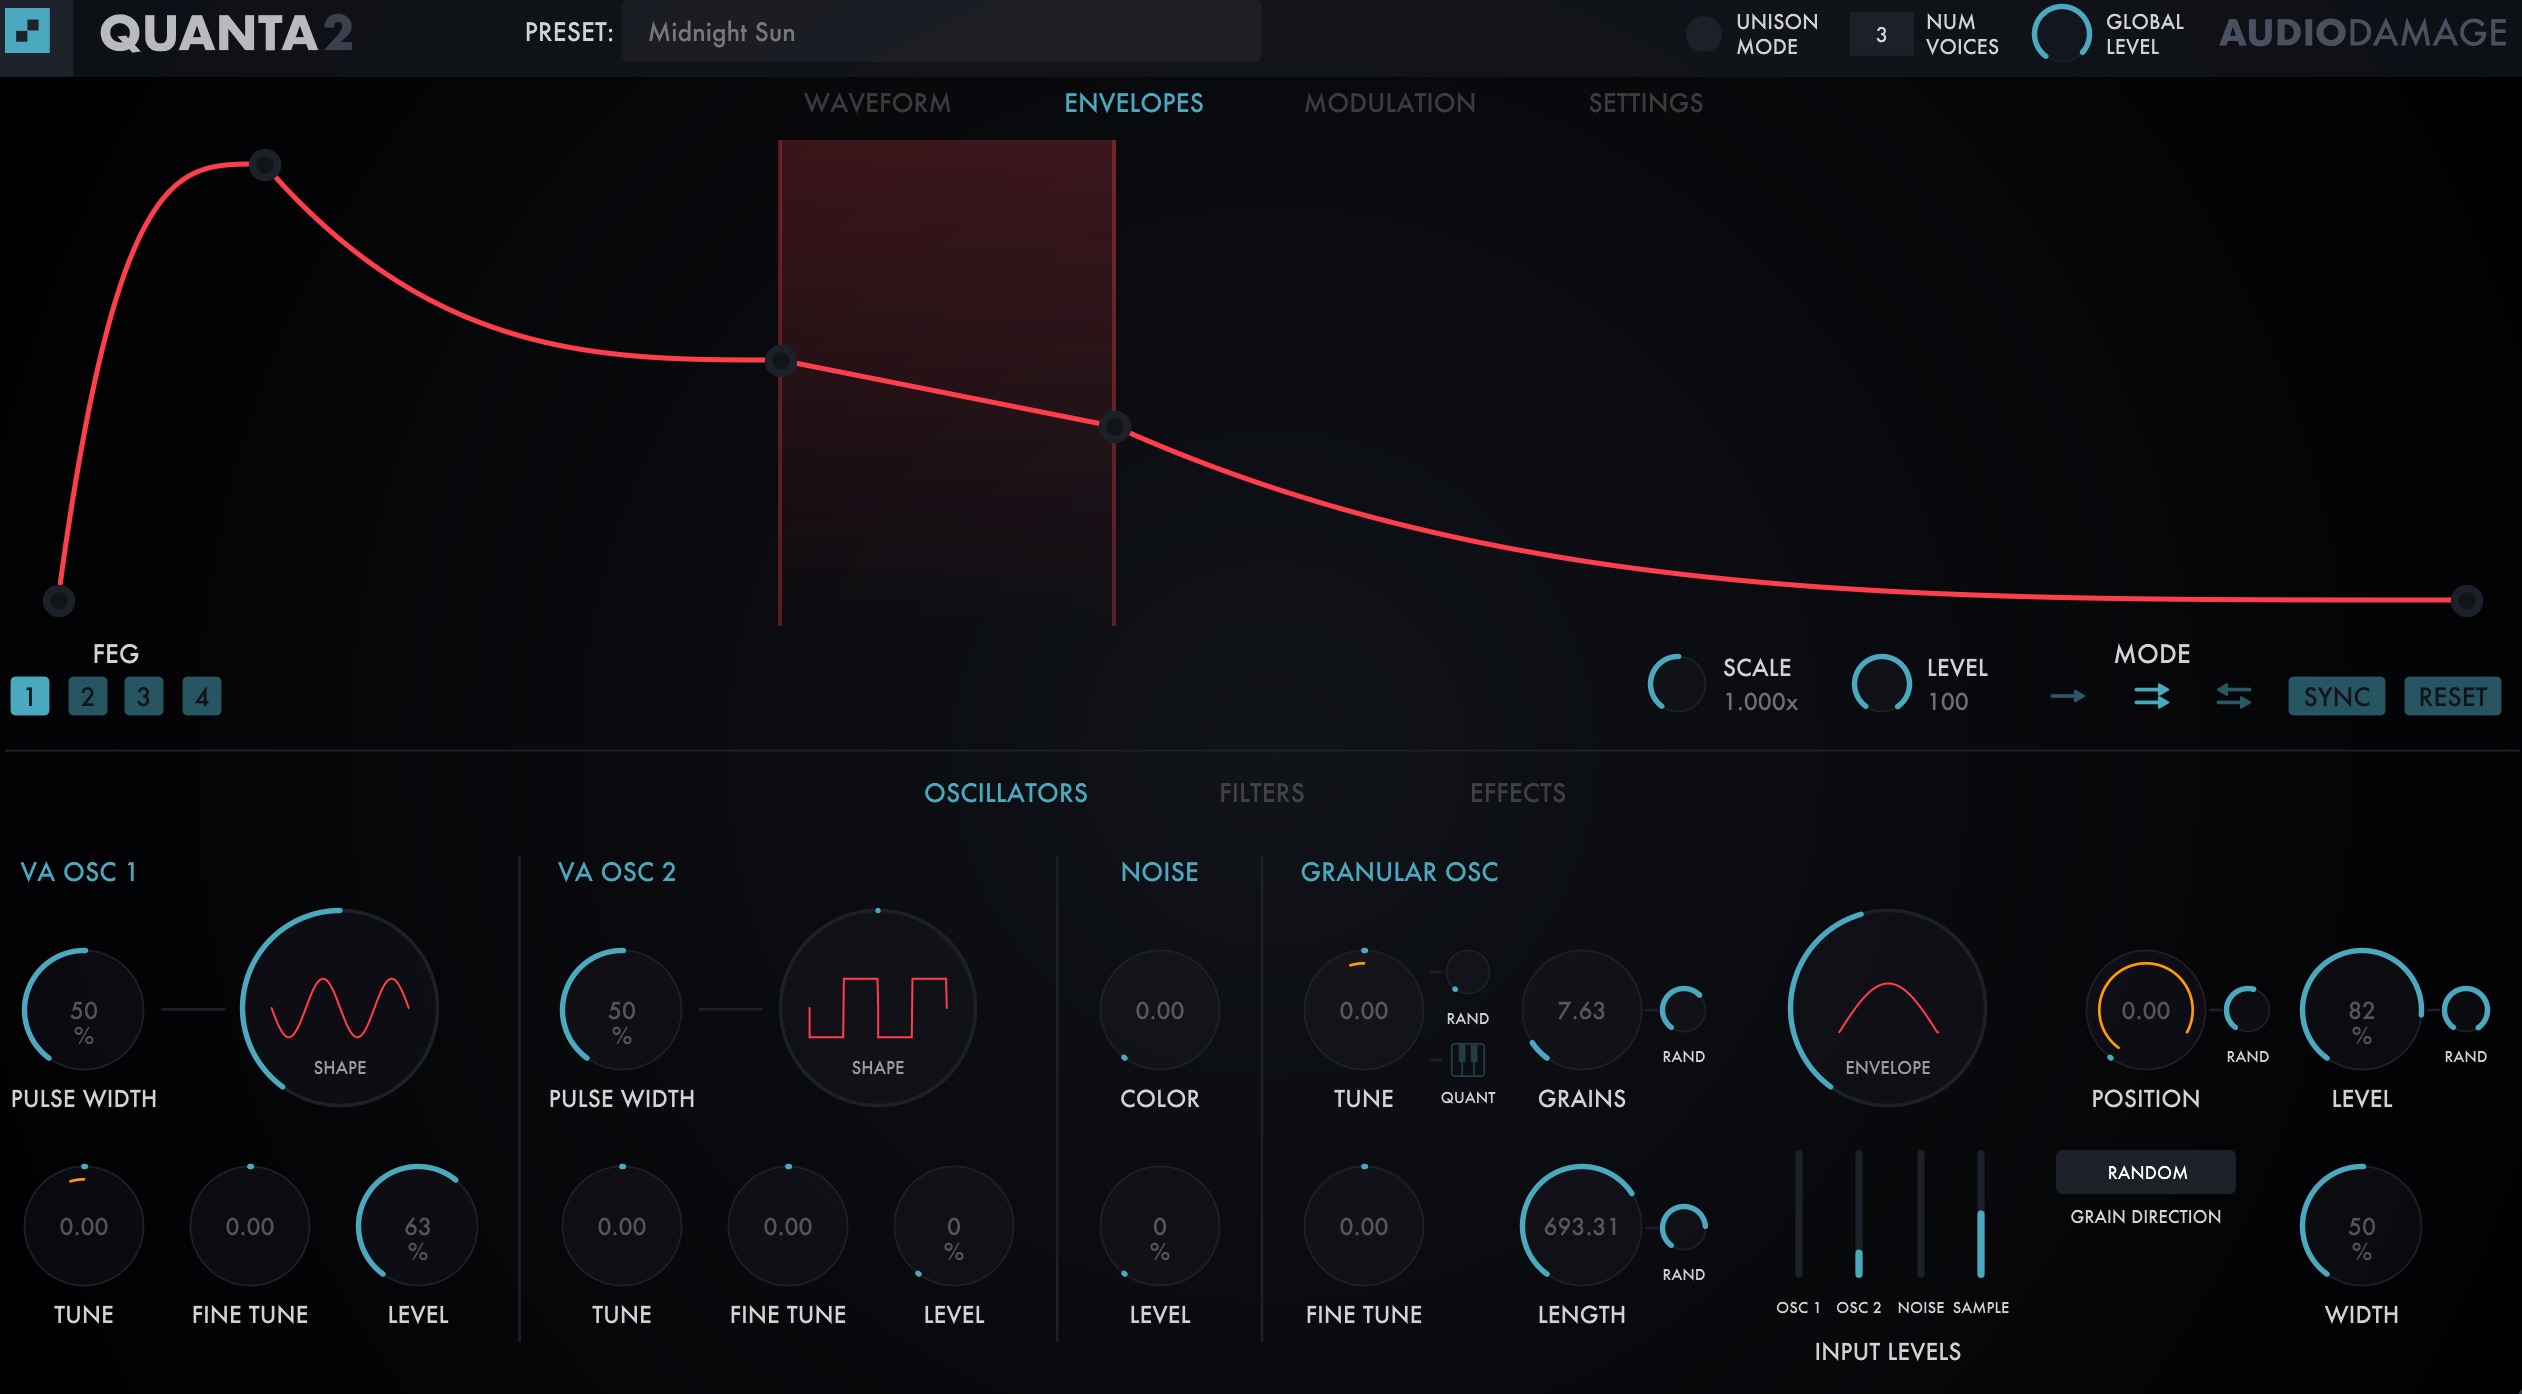Select the one-shot envelope mode arrow icon

tap(2070, 696)
